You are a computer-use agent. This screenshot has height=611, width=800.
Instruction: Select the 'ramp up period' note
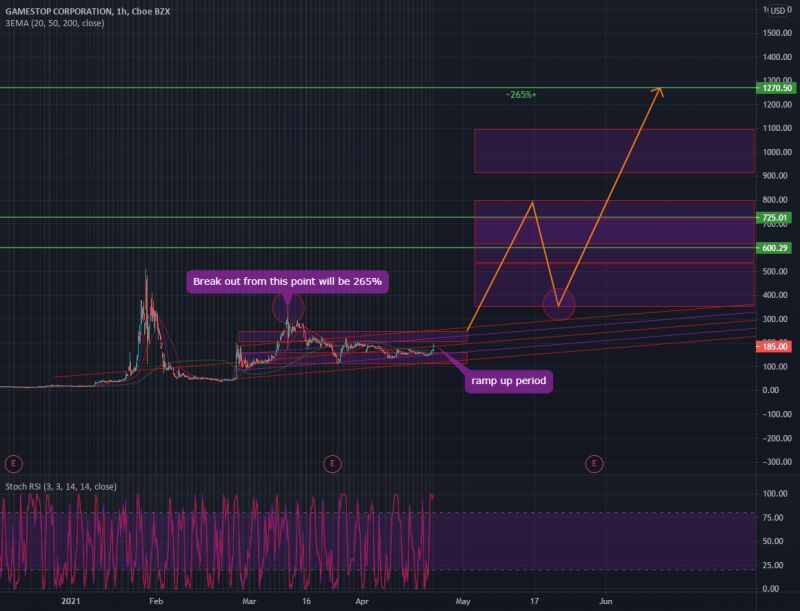pyautogui.click(x=508, y=381)
